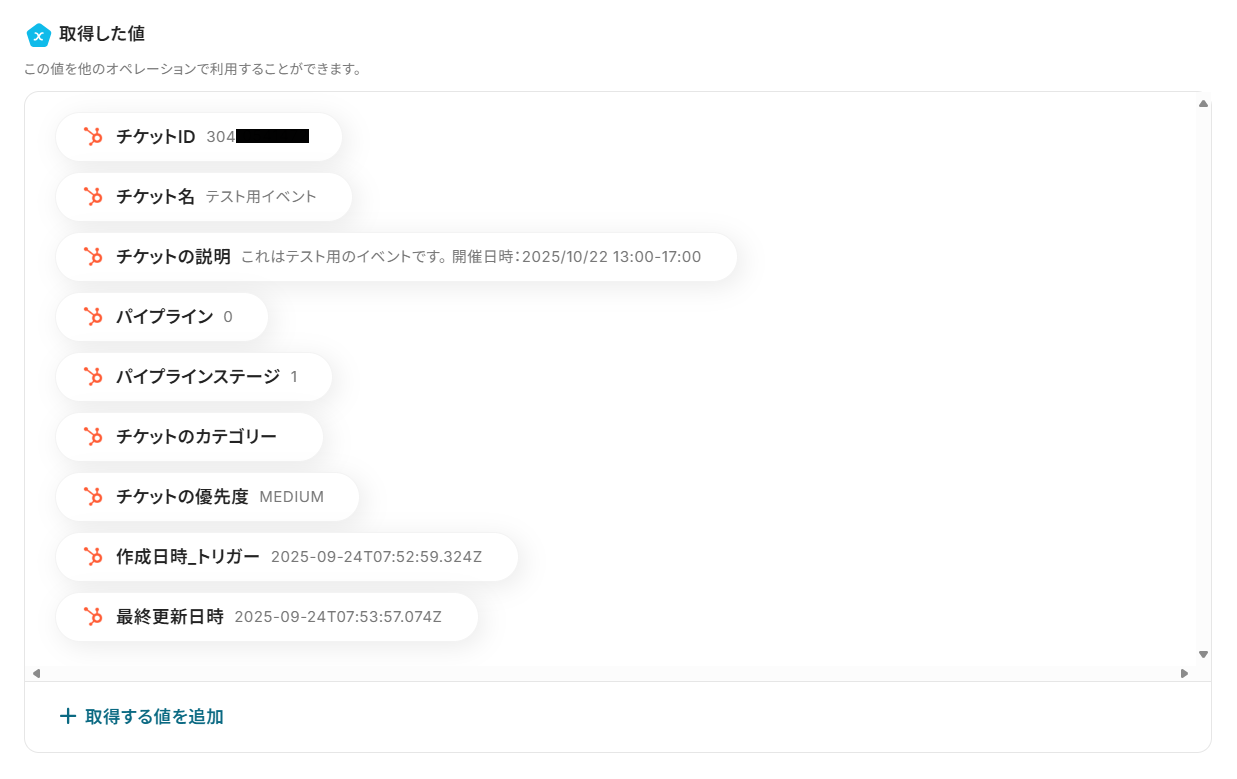Select the 最終更新日時 timestamp value chip
The width and height of the screenshot is (1237, 779).
pyautogui.click(x=278, y=617)
